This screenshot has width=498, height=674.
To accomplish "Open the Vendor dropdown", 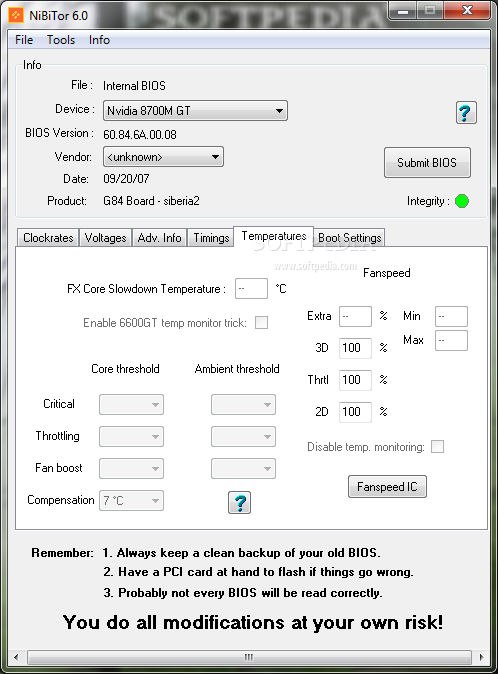I will click(x=163, y=157).
